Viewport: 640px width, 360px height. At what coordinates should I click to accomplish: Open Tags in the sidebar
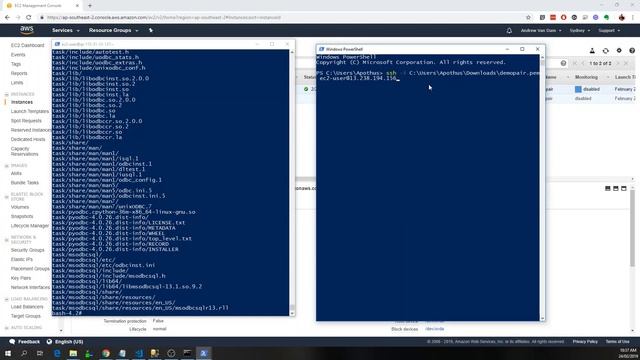tap(16, 64)
